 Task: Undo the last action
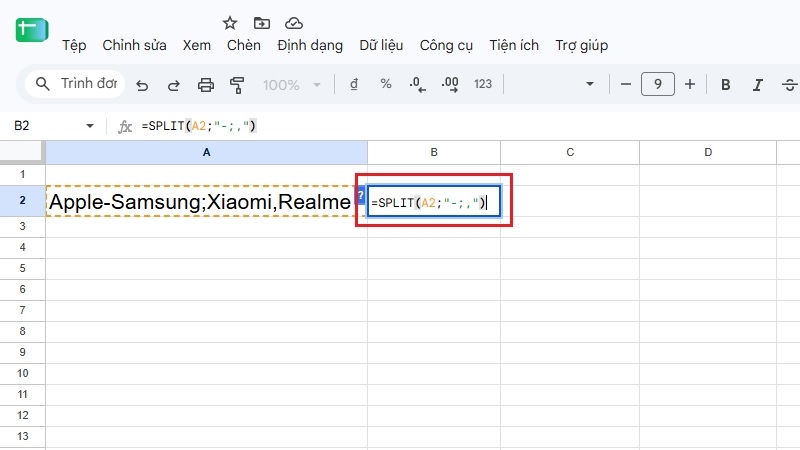point(142,85)
